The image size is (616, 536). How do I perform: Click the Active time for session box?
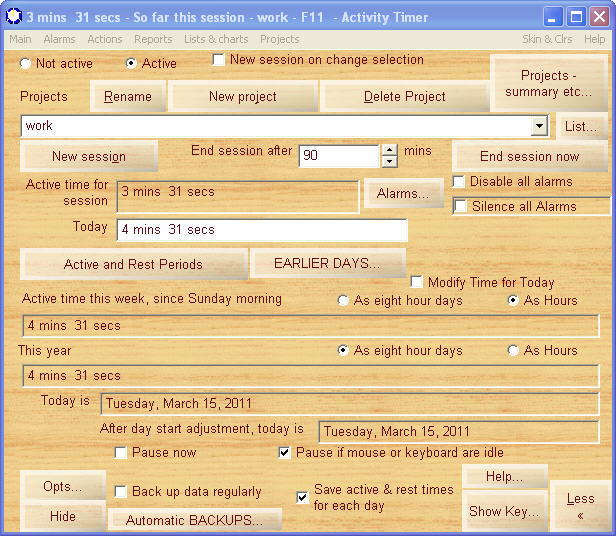tap(238, 197)
